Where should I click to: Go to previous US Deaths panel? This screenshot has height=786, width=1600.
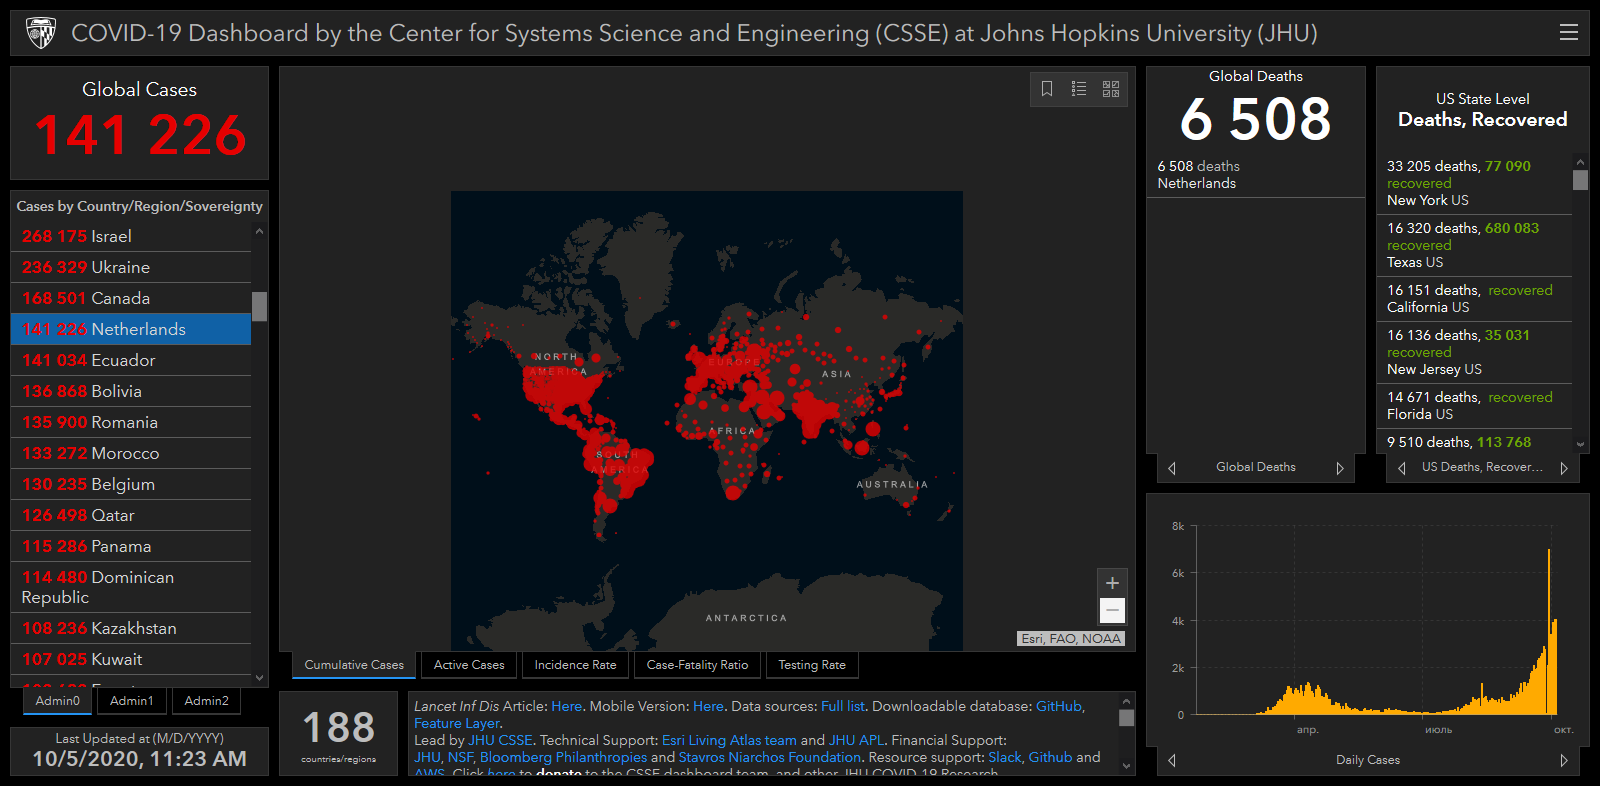pos(1402,468)
